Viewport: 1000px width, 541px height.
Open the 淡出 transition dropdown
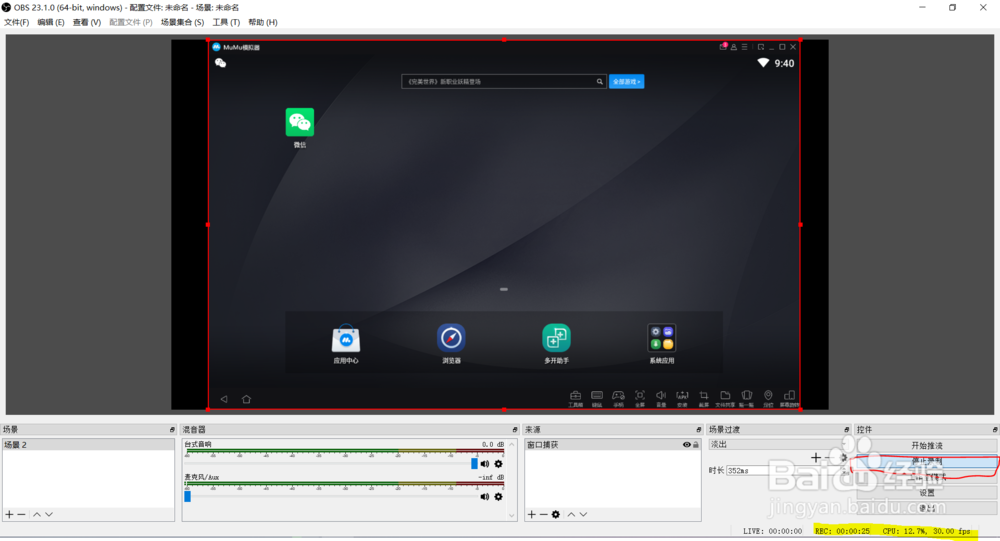[x=778, y=445]
